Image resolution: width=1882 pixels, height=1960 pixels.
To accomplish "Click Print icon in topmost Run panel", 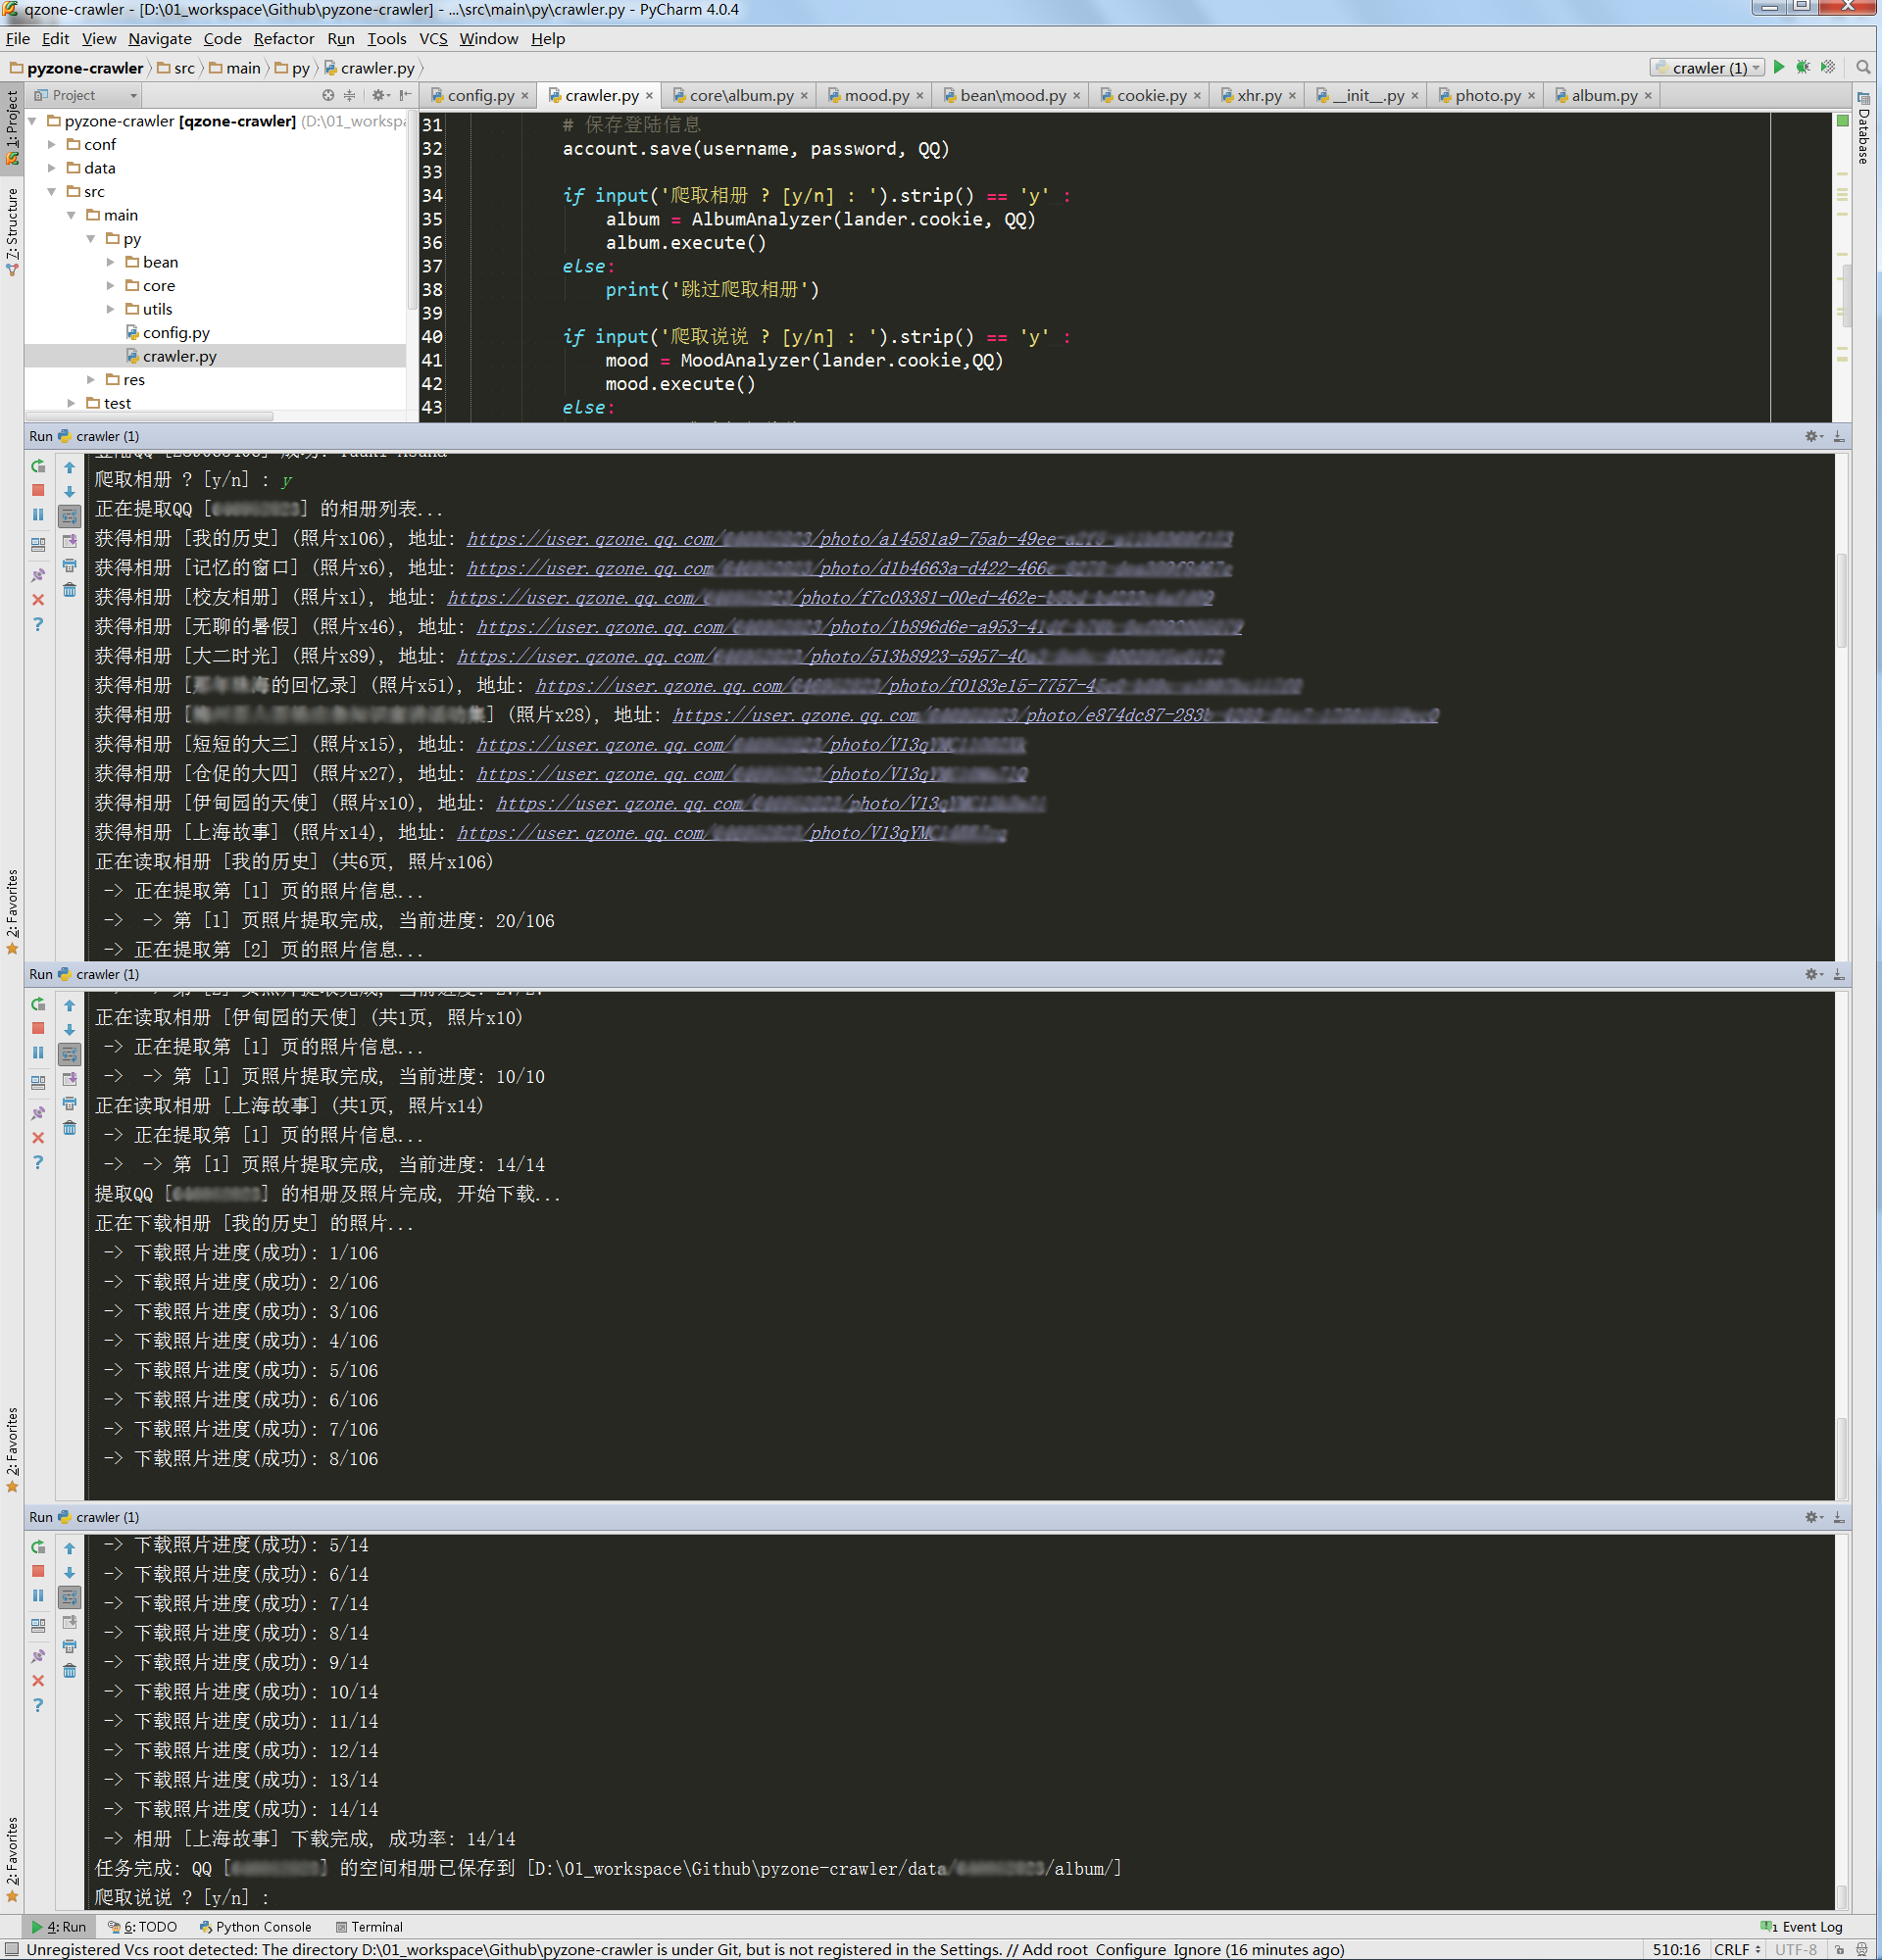I will (69, 565).
